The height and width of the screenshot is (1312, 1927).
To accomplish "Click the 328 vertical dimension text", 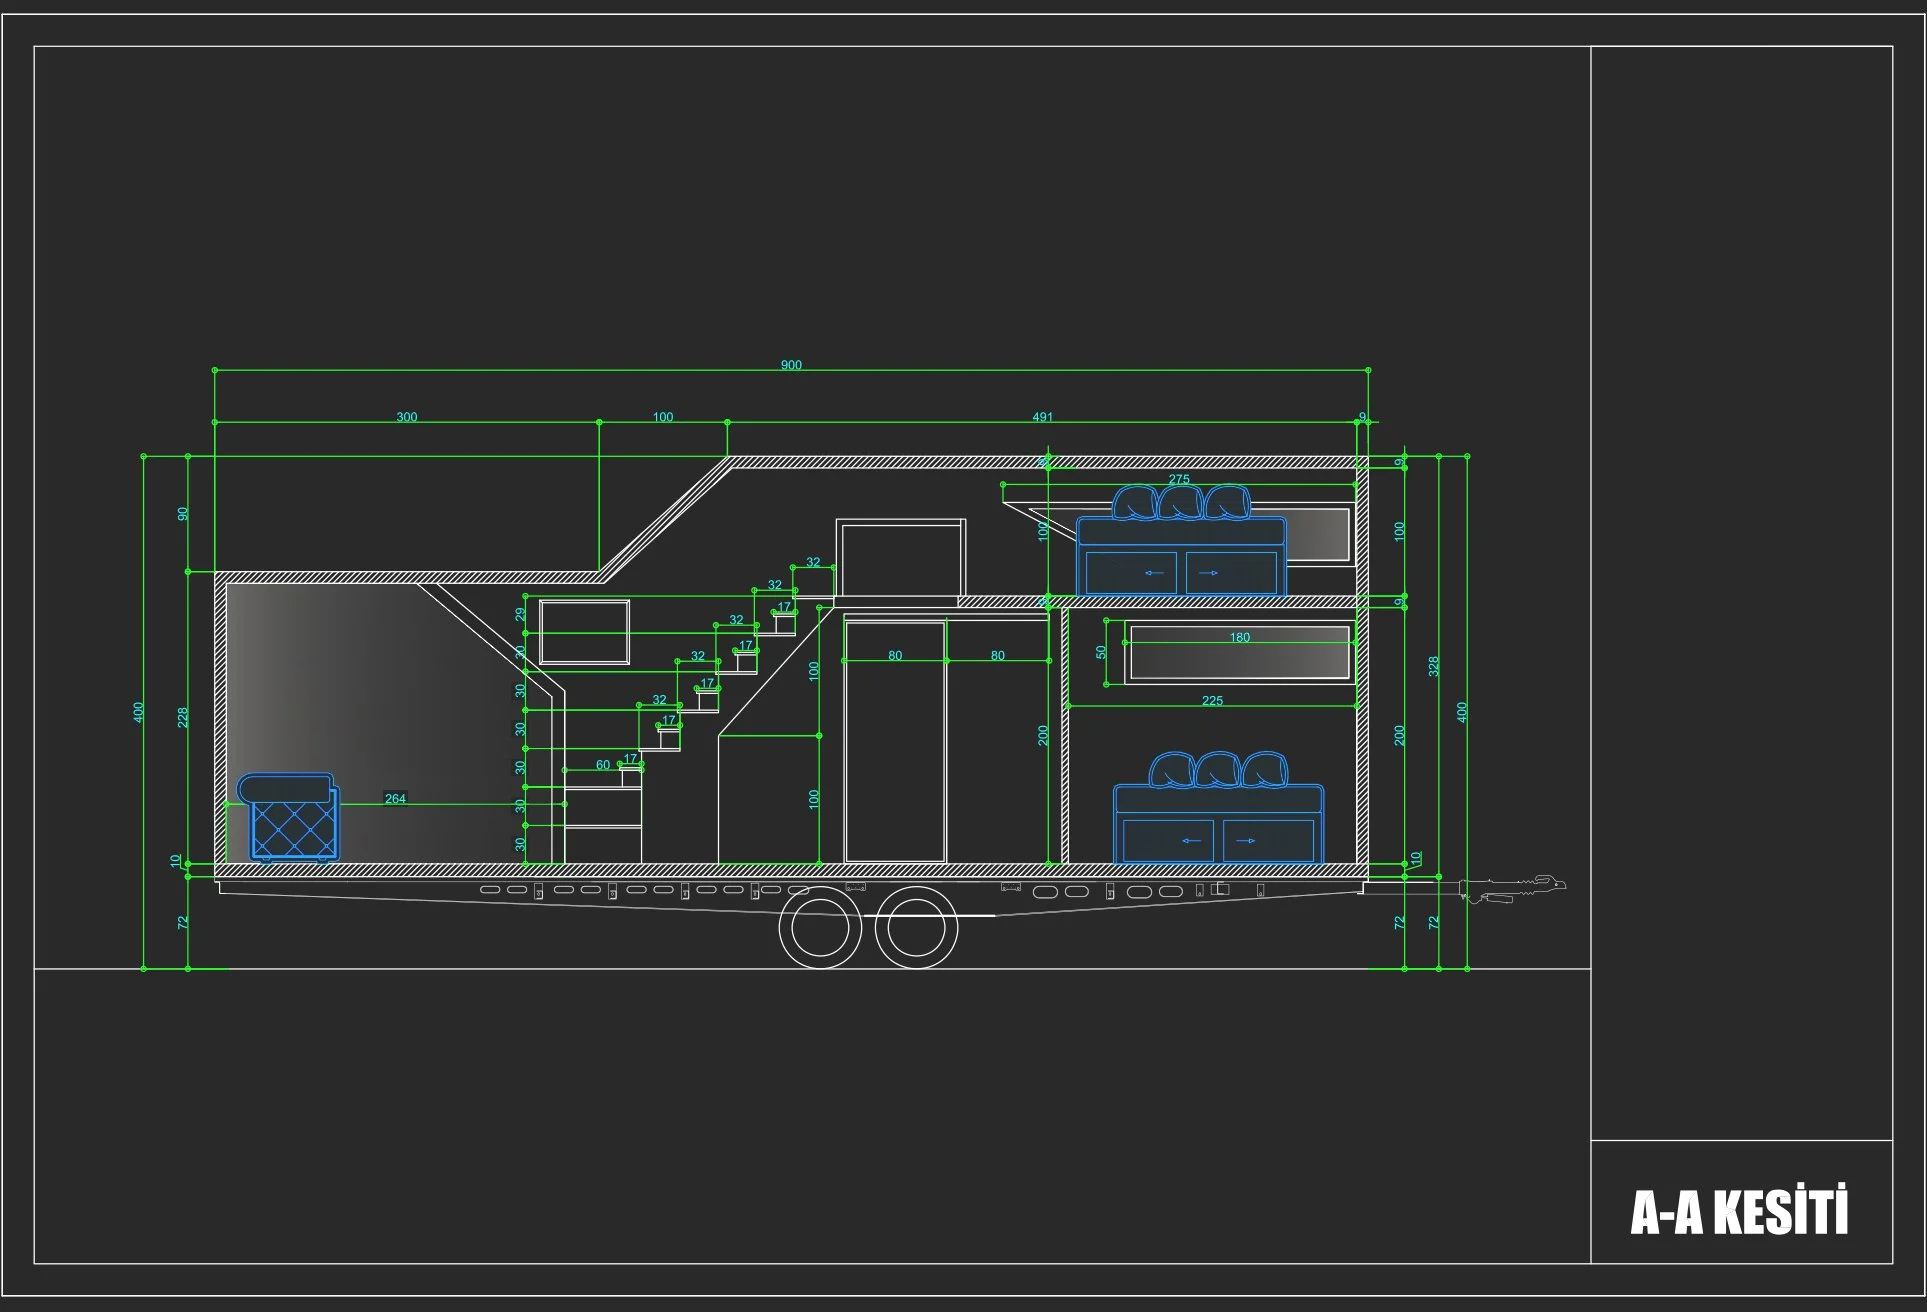I will pyautogui.click(x=1434, y=666).
